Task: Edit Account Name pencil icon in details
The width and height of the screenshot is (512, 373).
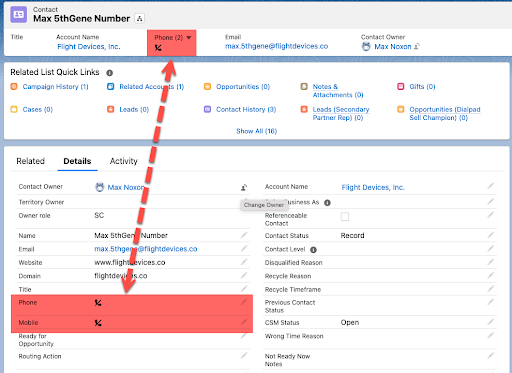Action: (x=491, y=186)
